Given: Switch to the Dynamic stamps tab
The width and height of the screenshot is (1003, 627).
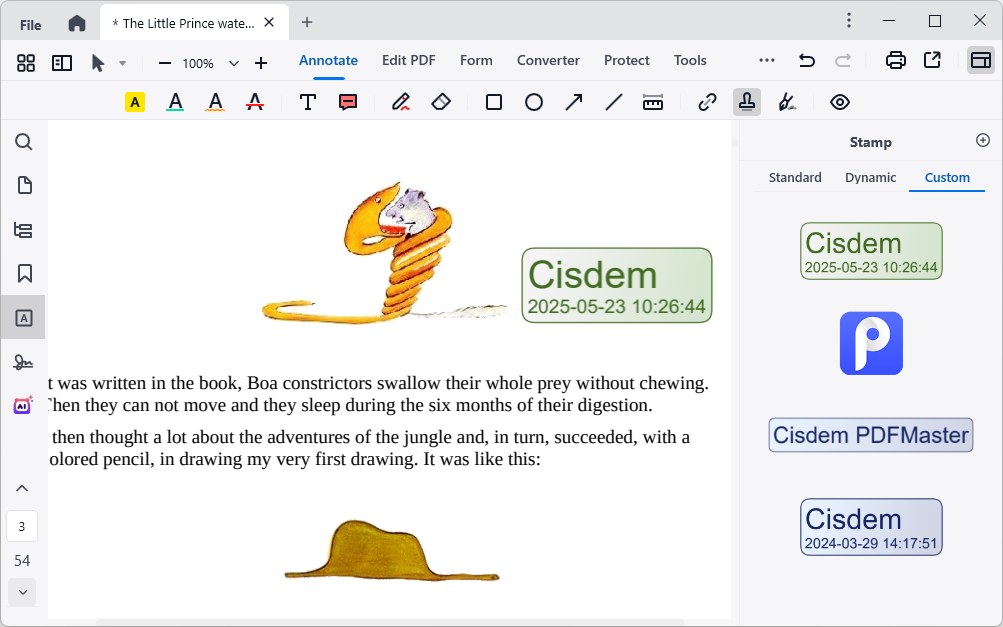Looking at the screenshot, I should coord(869,177).
